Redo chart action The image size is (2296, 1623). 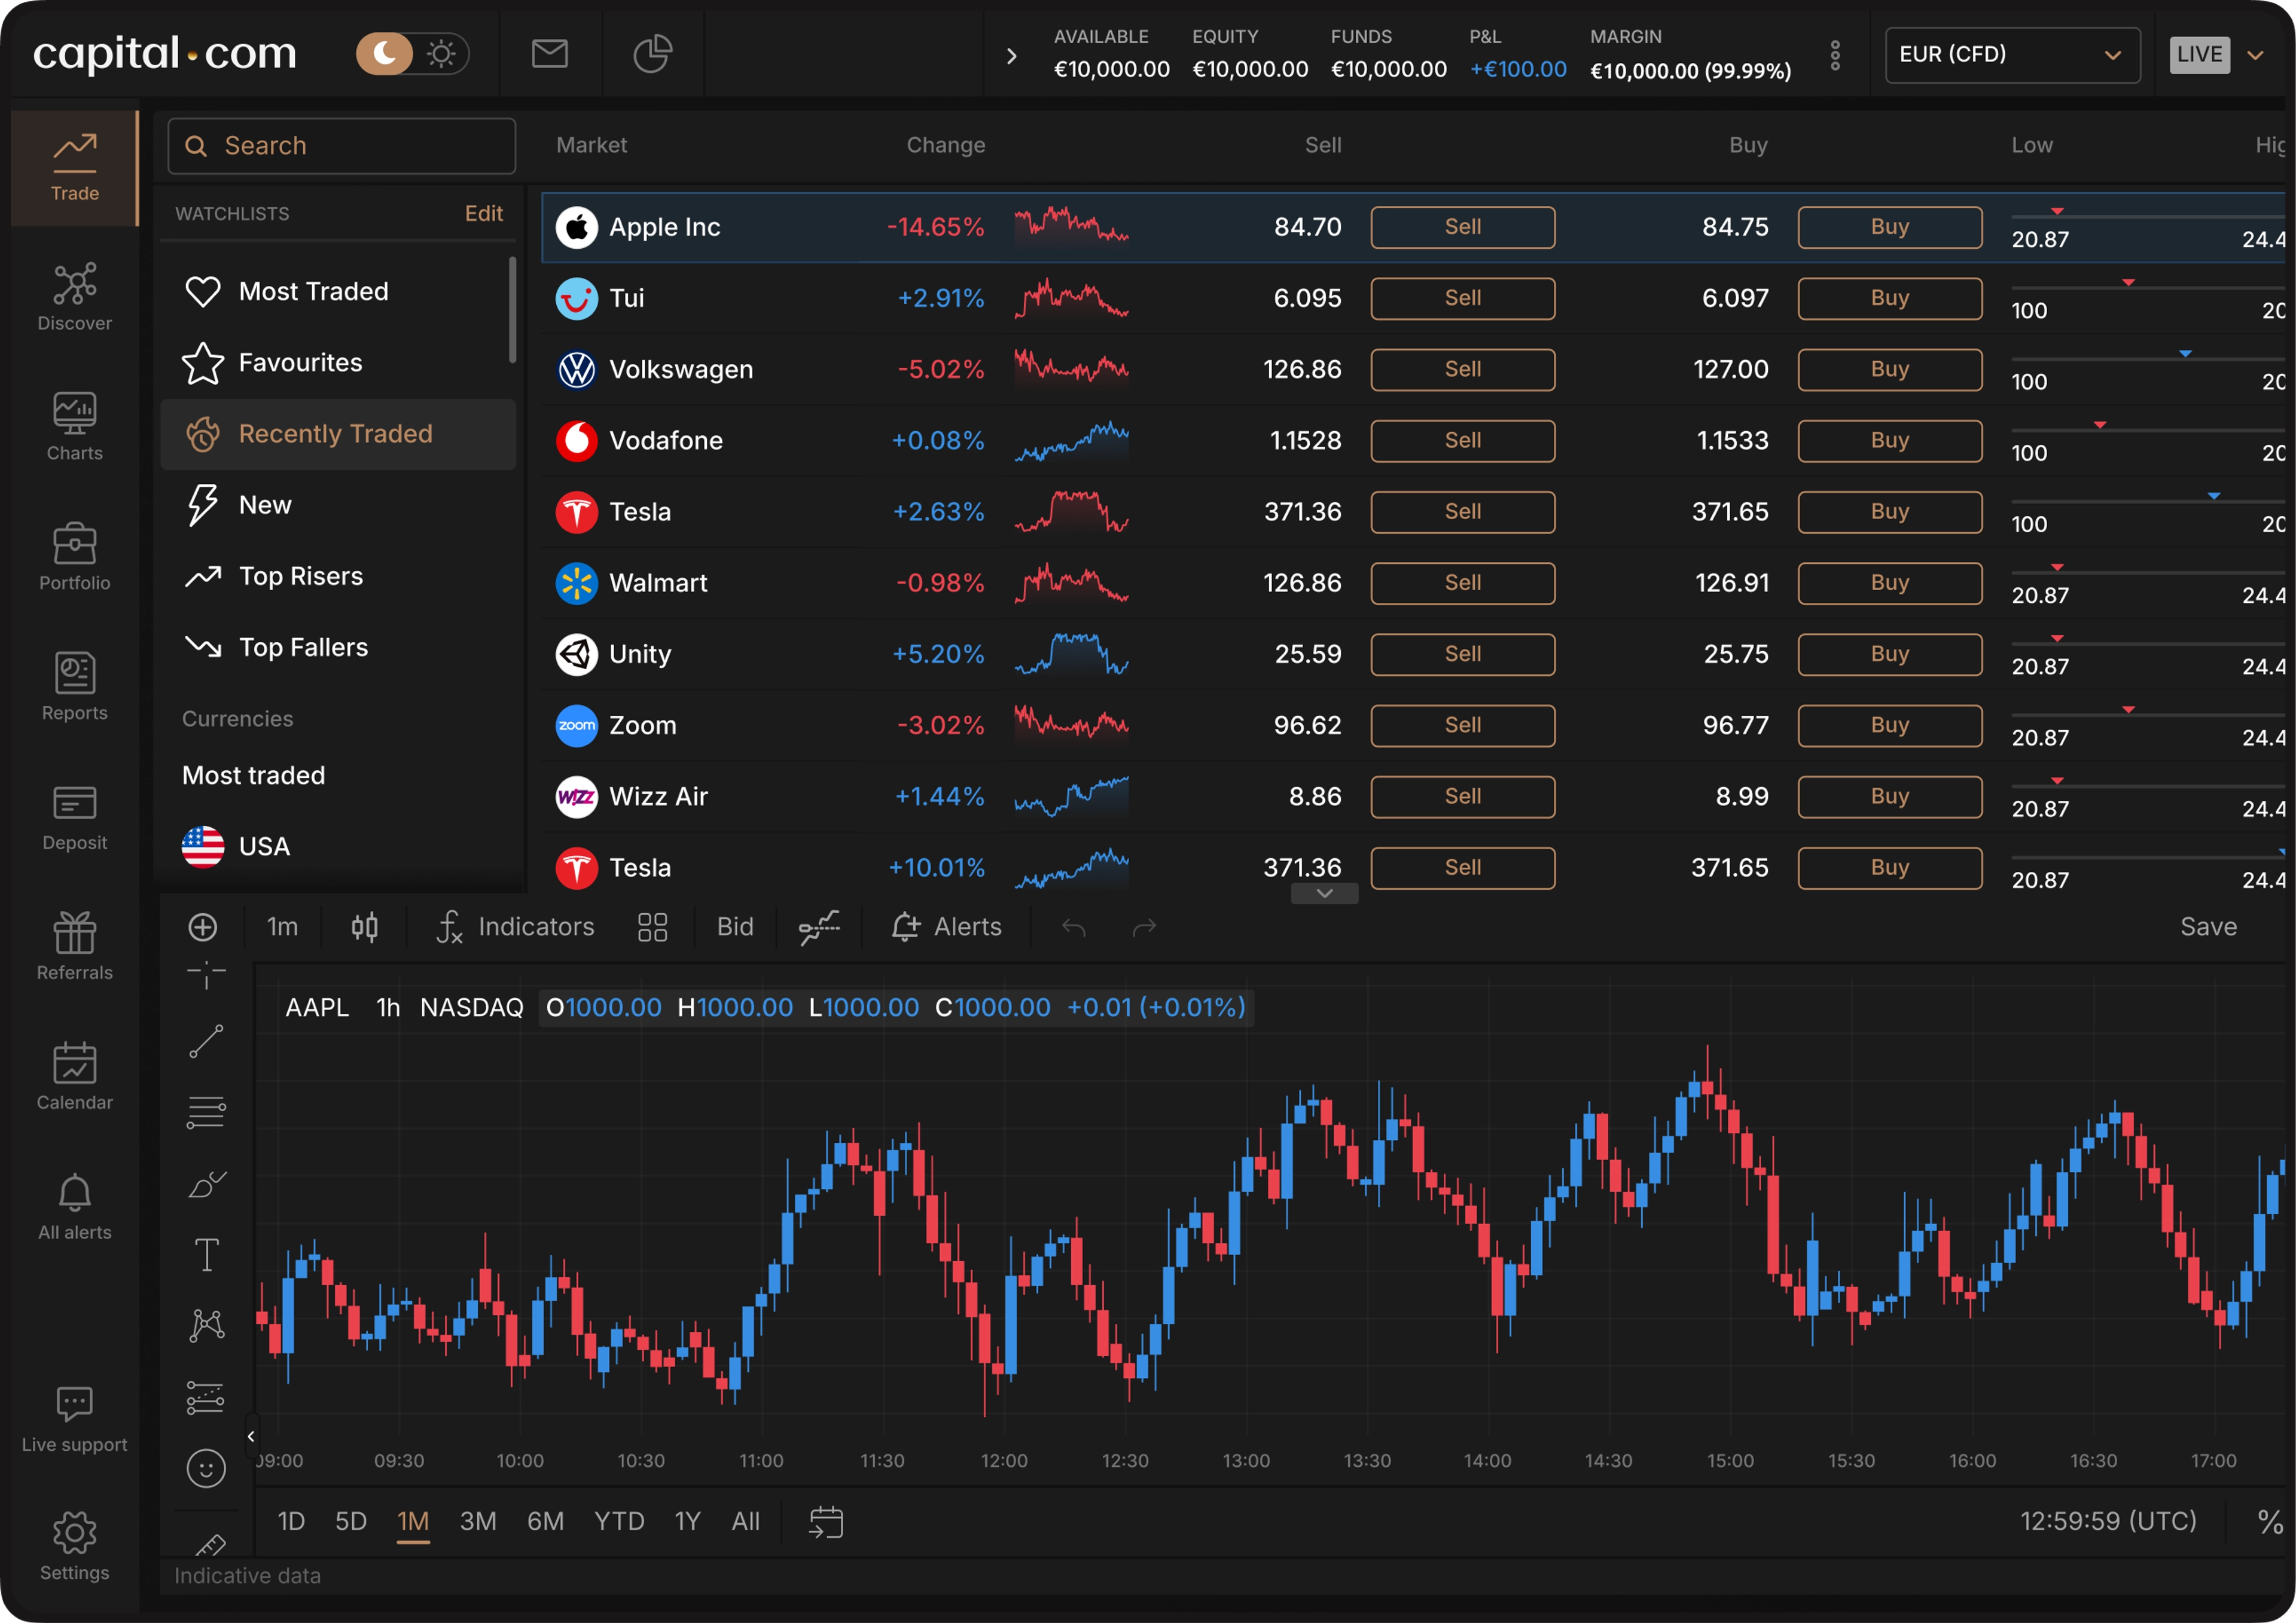pyautogui.click(x=1144, y=928)
